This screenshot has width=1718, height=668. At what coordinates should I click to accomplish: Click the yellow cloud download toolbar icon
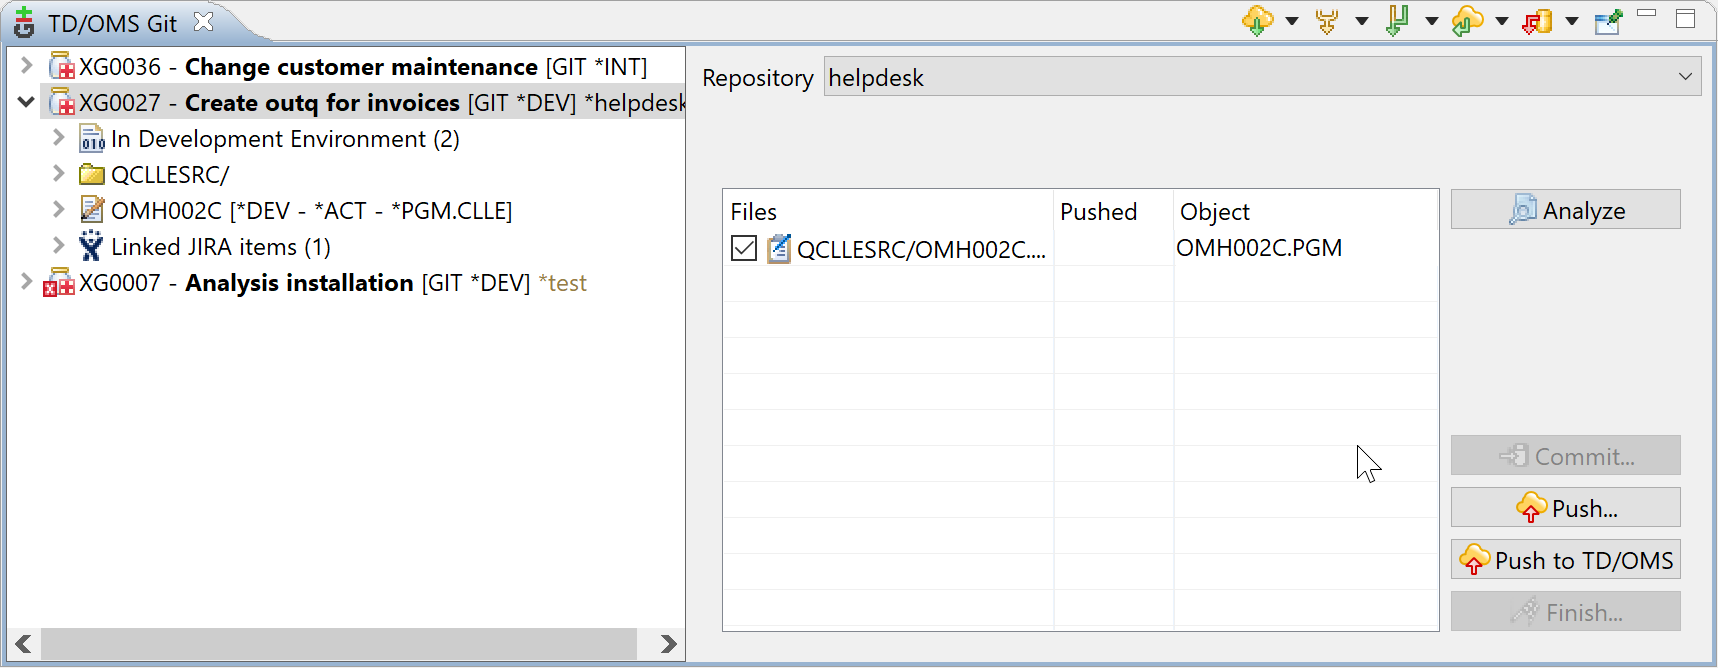(1257, 21)
